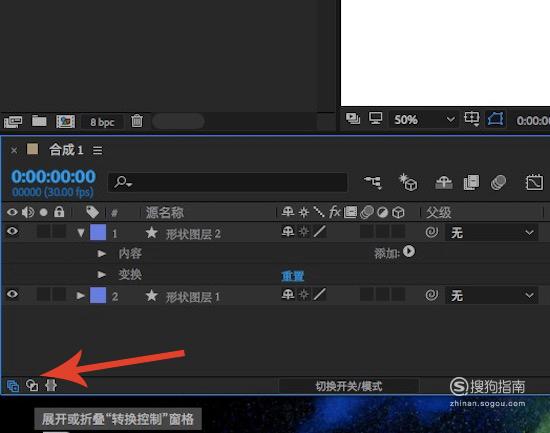
Task: Click the parent pick whip of 形状图层 2
Action: (431, 232)
